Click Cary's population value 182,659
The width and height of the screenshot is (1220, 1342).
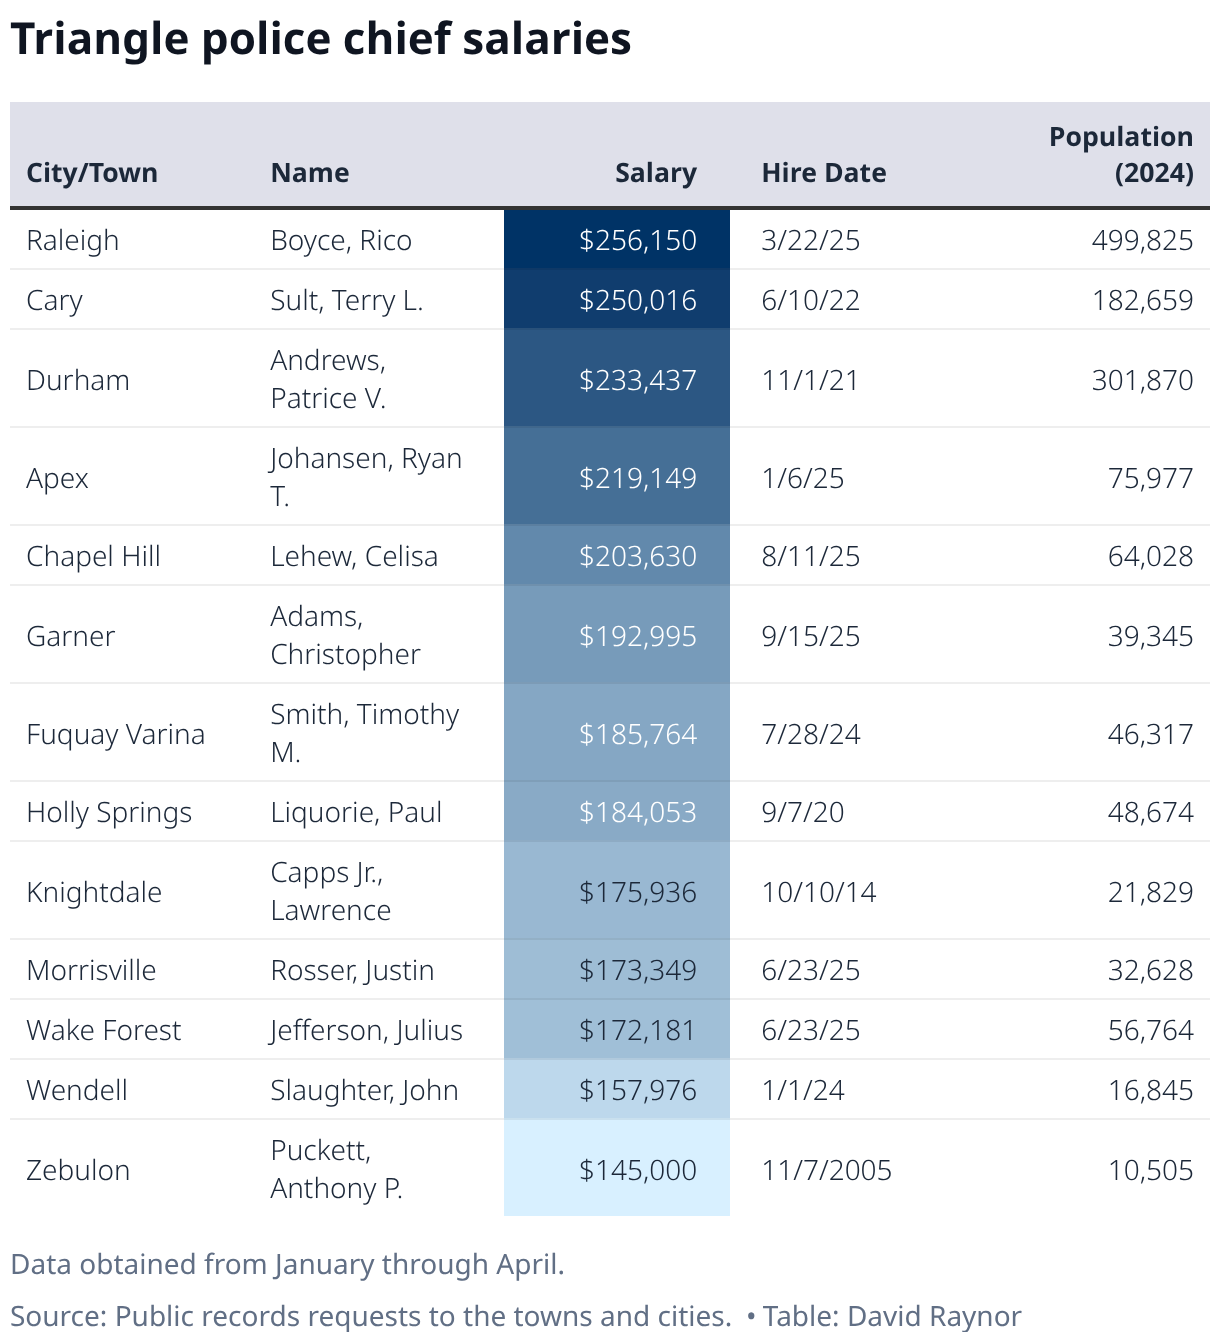point(1142,300)
